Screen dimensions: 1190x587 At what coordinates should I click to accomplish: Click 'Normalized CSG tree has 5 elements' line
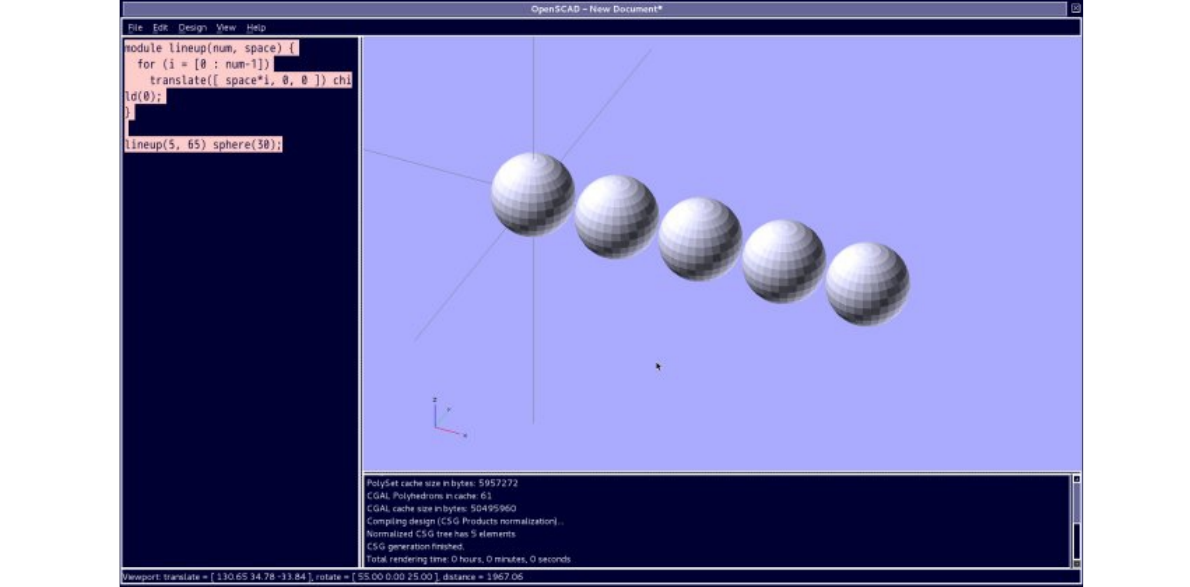441,534
